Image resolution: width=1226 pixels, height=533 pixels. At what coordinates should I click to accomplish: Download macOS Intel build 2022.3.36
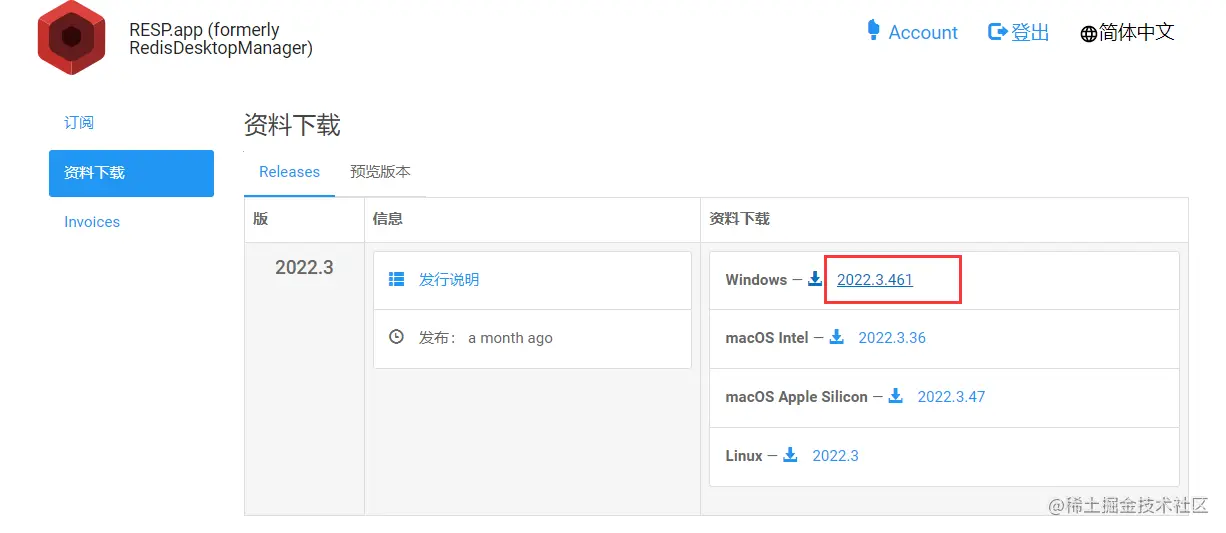coord(892,338)
